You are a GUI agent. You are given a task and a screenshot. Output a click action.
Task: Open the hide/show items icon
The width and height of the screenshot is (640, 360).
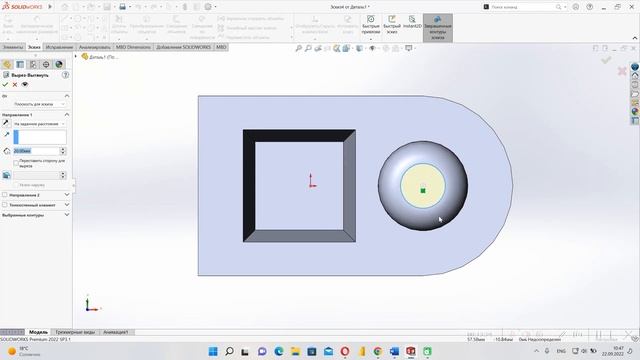point(372,49)
